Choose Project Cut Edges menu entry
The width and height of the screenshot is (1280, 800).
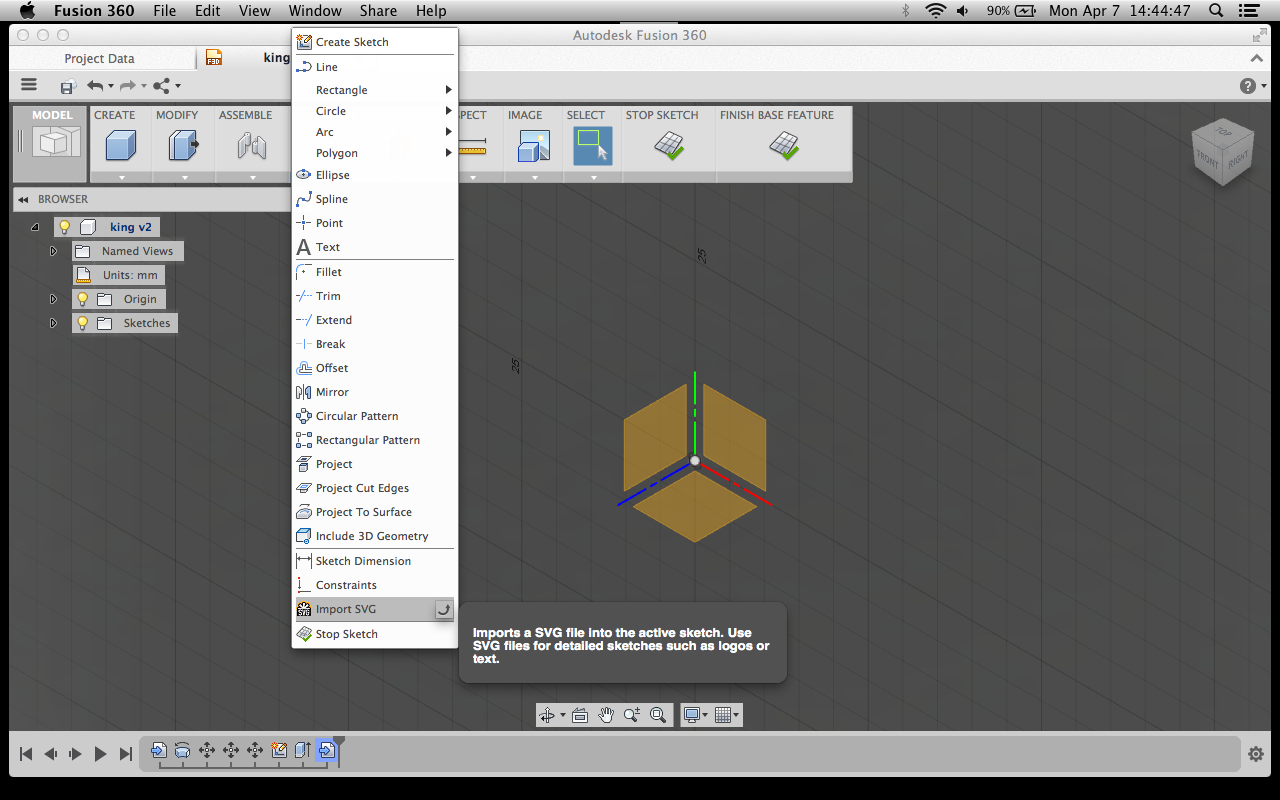375,488
